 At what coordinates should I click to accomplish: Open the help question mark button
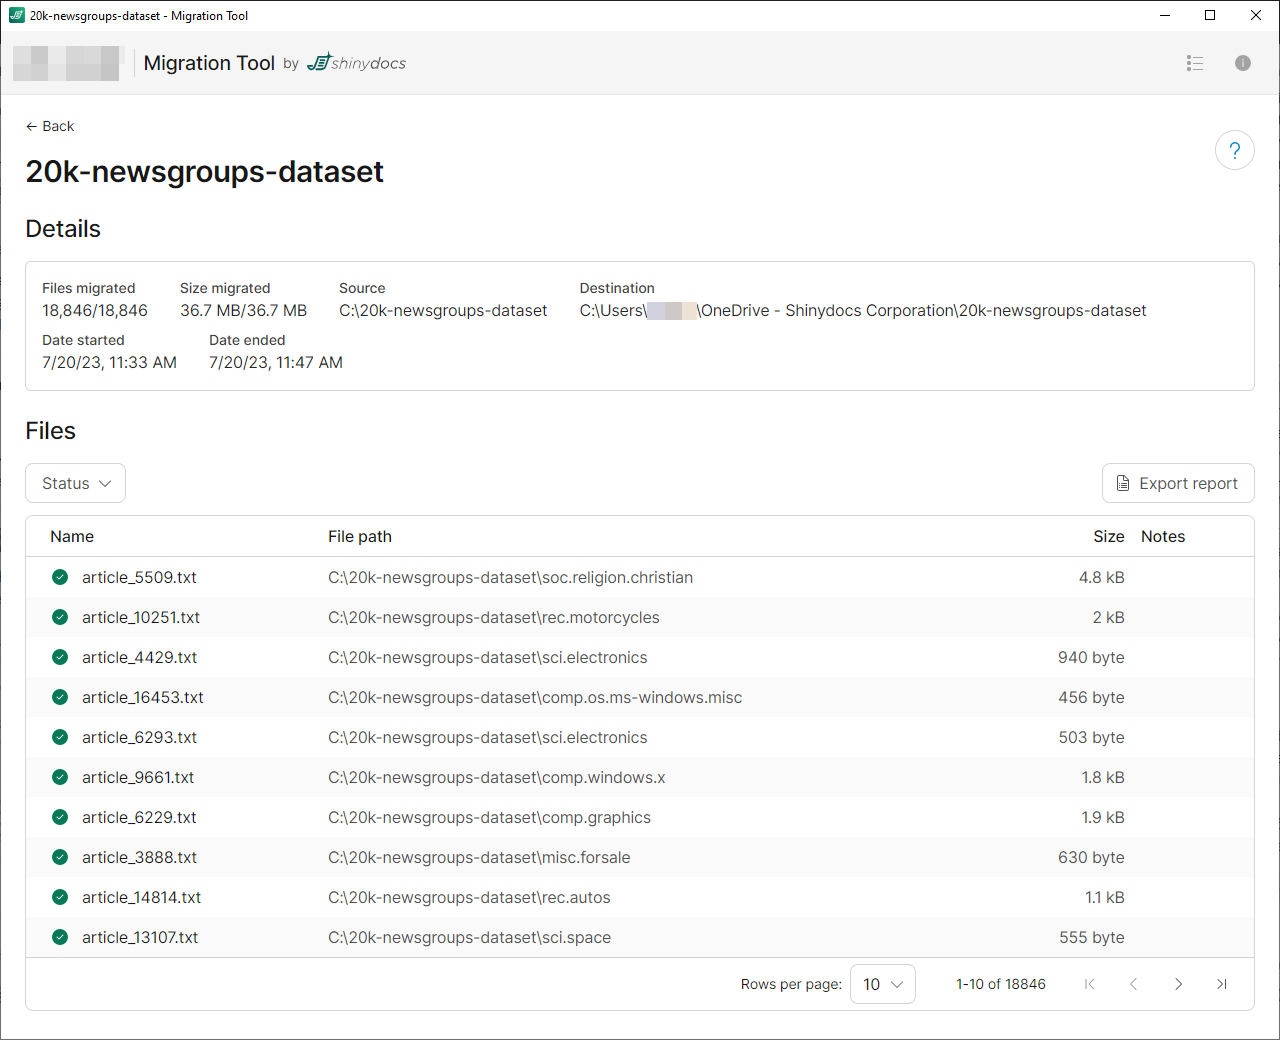pos(1234,151)
